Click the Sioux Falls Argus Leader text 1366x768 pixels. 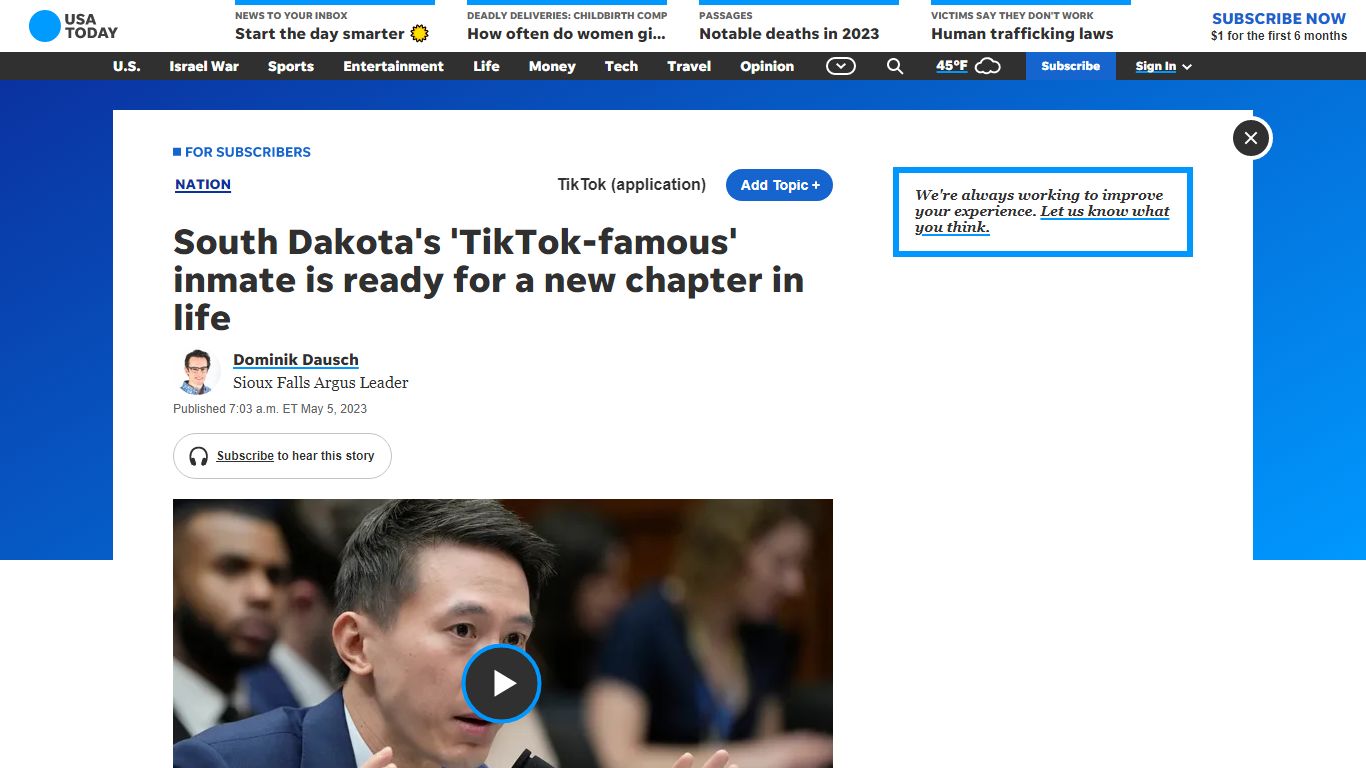point(321,382)
